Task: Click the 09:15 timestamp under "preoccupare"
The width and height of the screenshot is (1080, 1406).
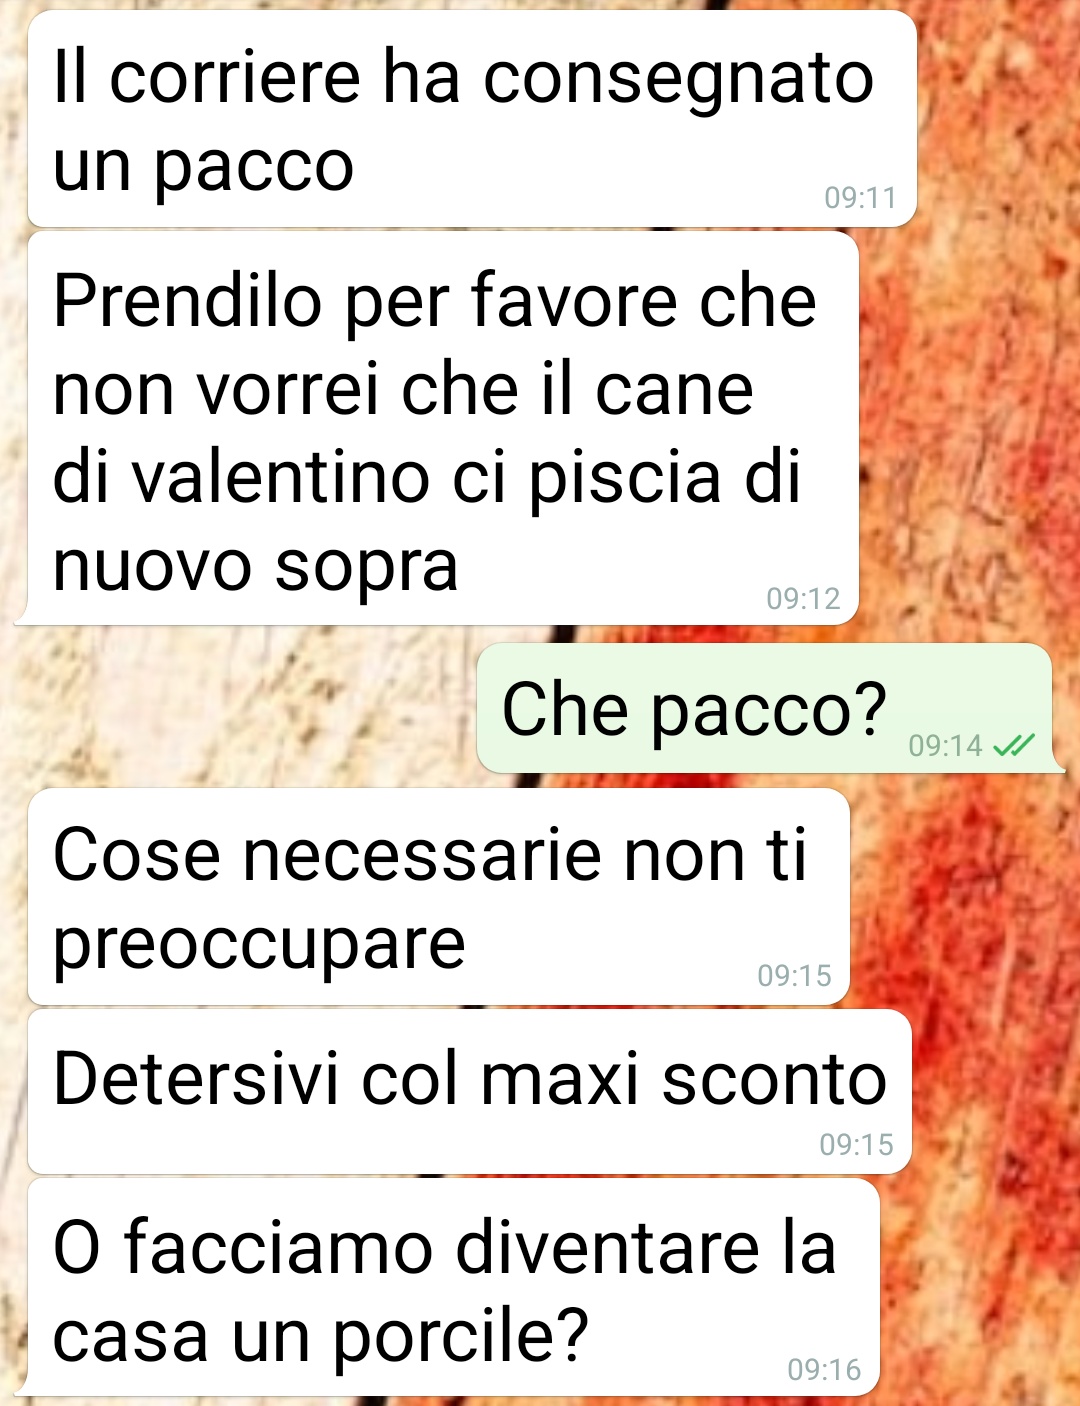Action: tap(794, 975)
